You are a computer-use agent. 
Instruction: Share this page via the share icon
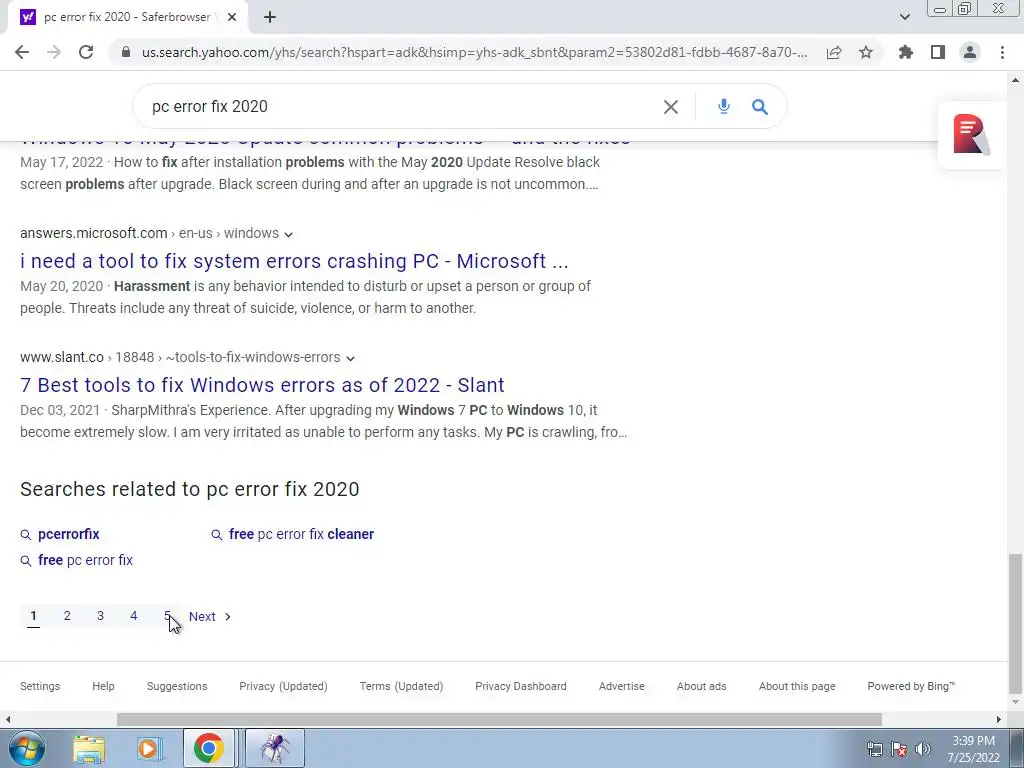click(834, 52)
